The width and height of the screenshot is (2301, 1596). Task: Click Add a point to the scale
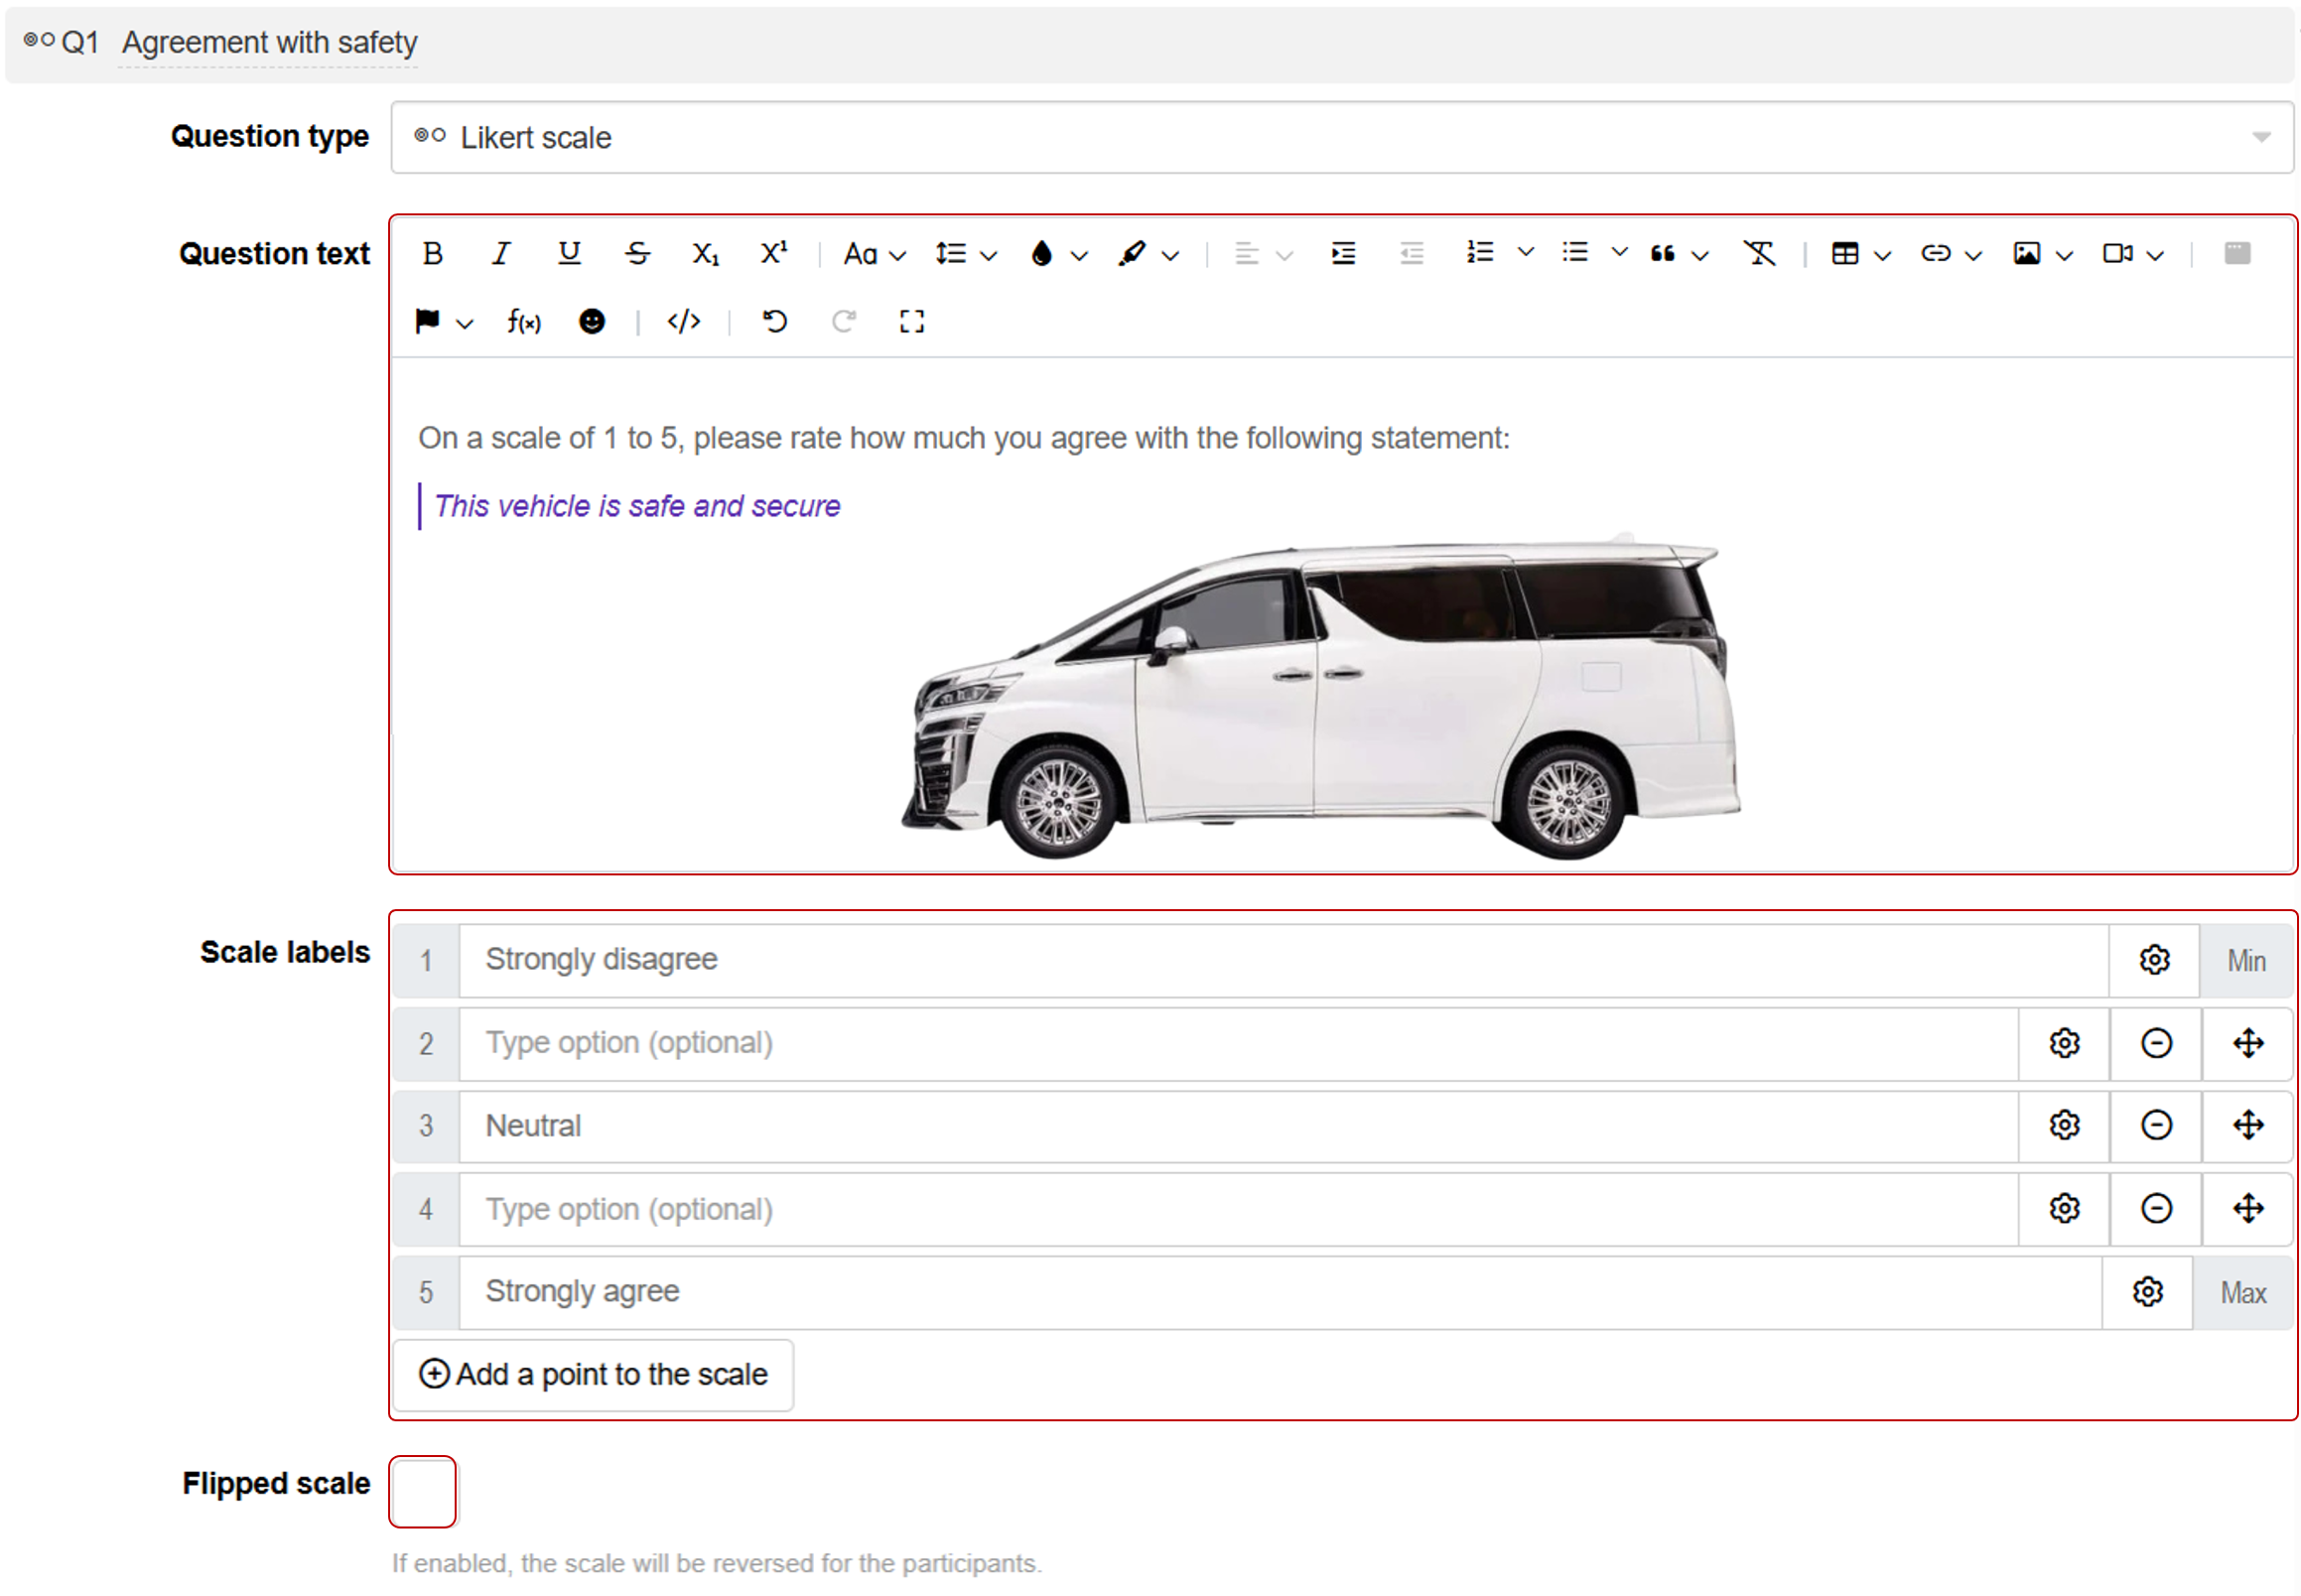tap(592, 1374)
